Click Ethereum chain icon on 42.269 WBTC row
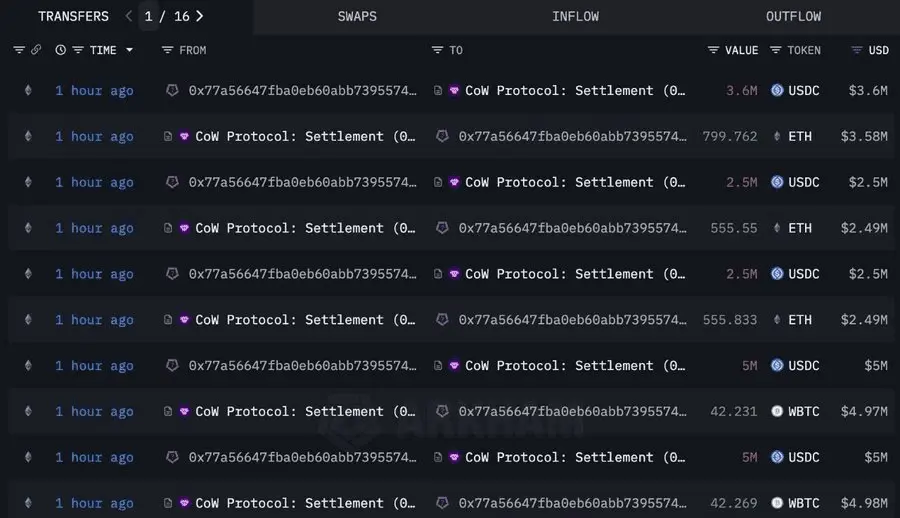 coord(28,503)
